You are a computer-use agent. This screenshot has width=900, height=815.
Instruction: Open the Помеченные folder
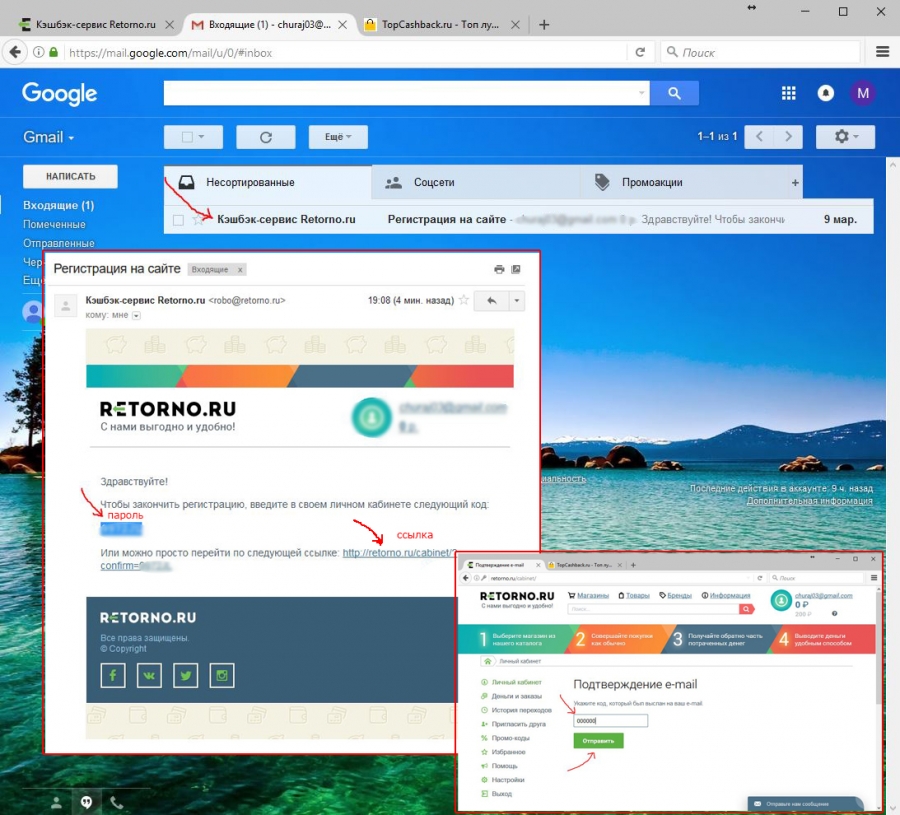click(54, 224)
